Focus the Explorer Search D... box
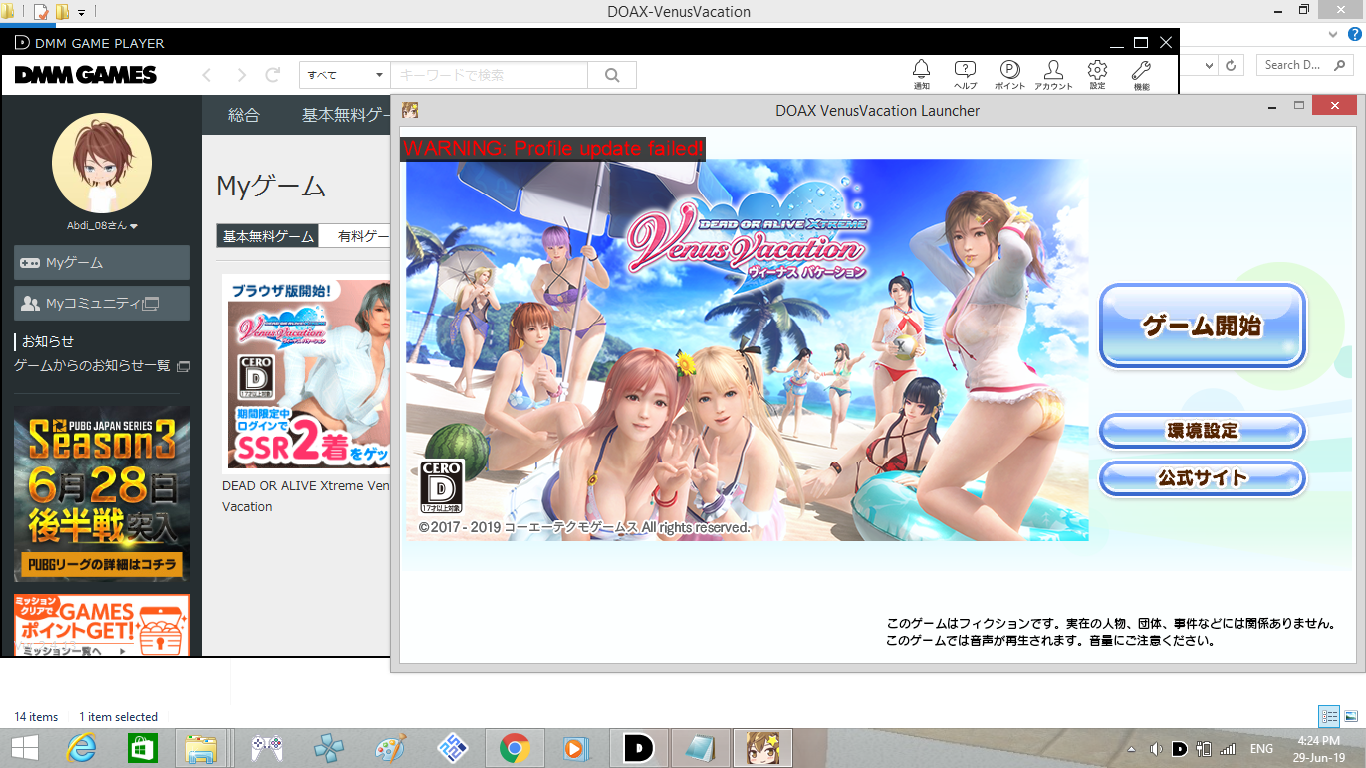Viewport: 1366px width, 768px height. pos(1304,65)
